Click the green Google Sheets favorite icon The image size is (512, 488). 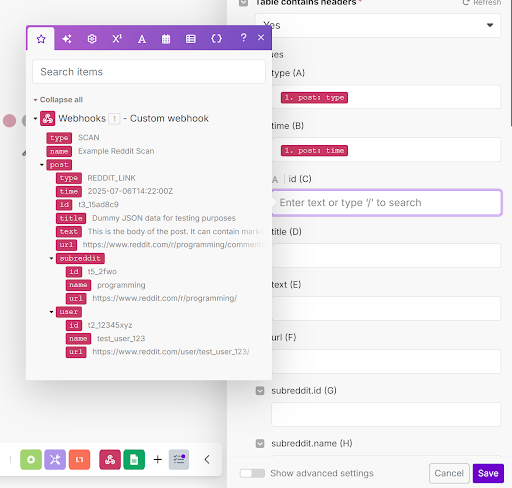pyautogui.click(x=134, y=460)
